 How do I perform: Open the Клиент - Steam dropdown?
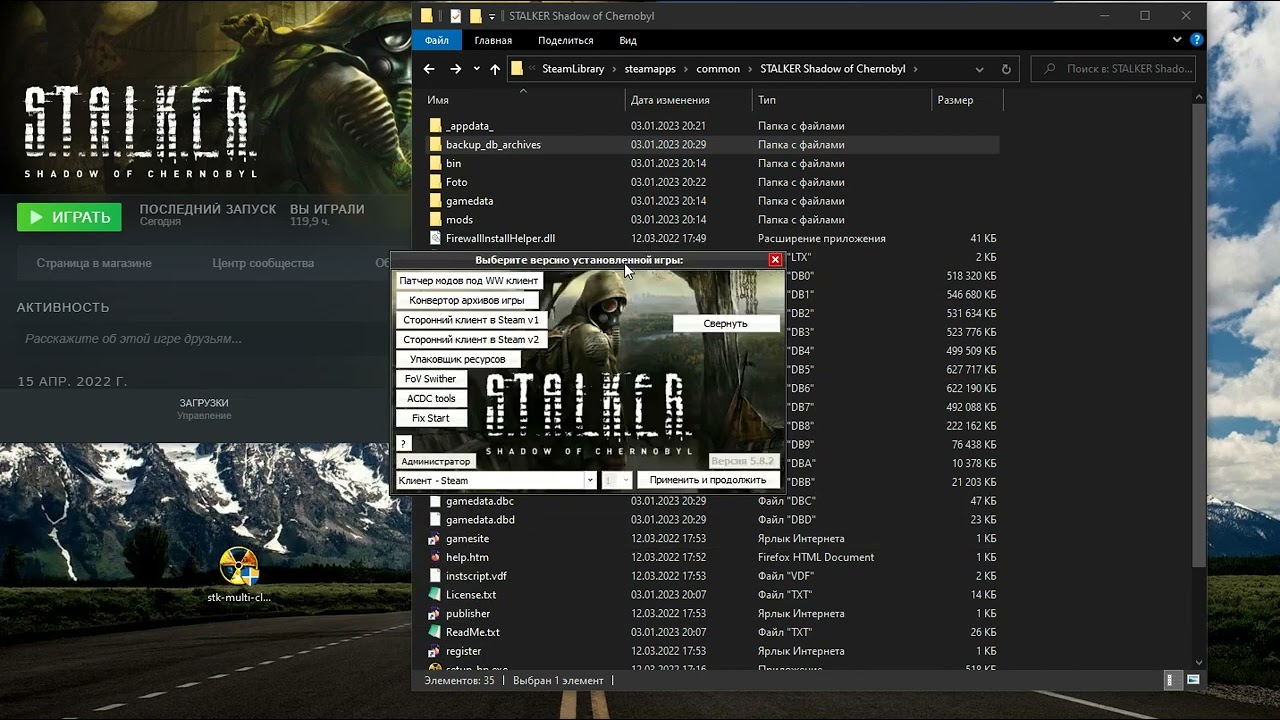pyautogui.click(x=590, y=481)
